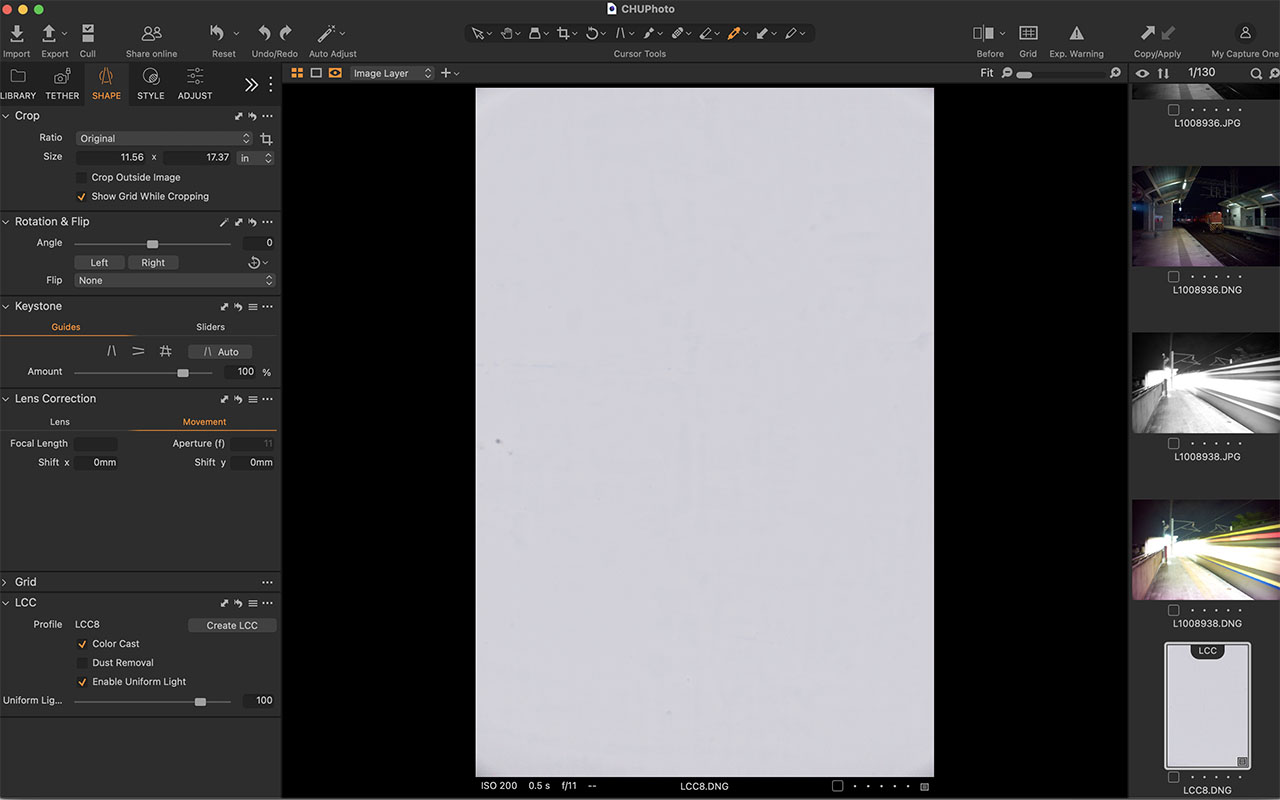Image resolution: width=1280 pixels, height=800 pixels.
Task: Click the Create LCC button
Action: (x=232, y=625)
